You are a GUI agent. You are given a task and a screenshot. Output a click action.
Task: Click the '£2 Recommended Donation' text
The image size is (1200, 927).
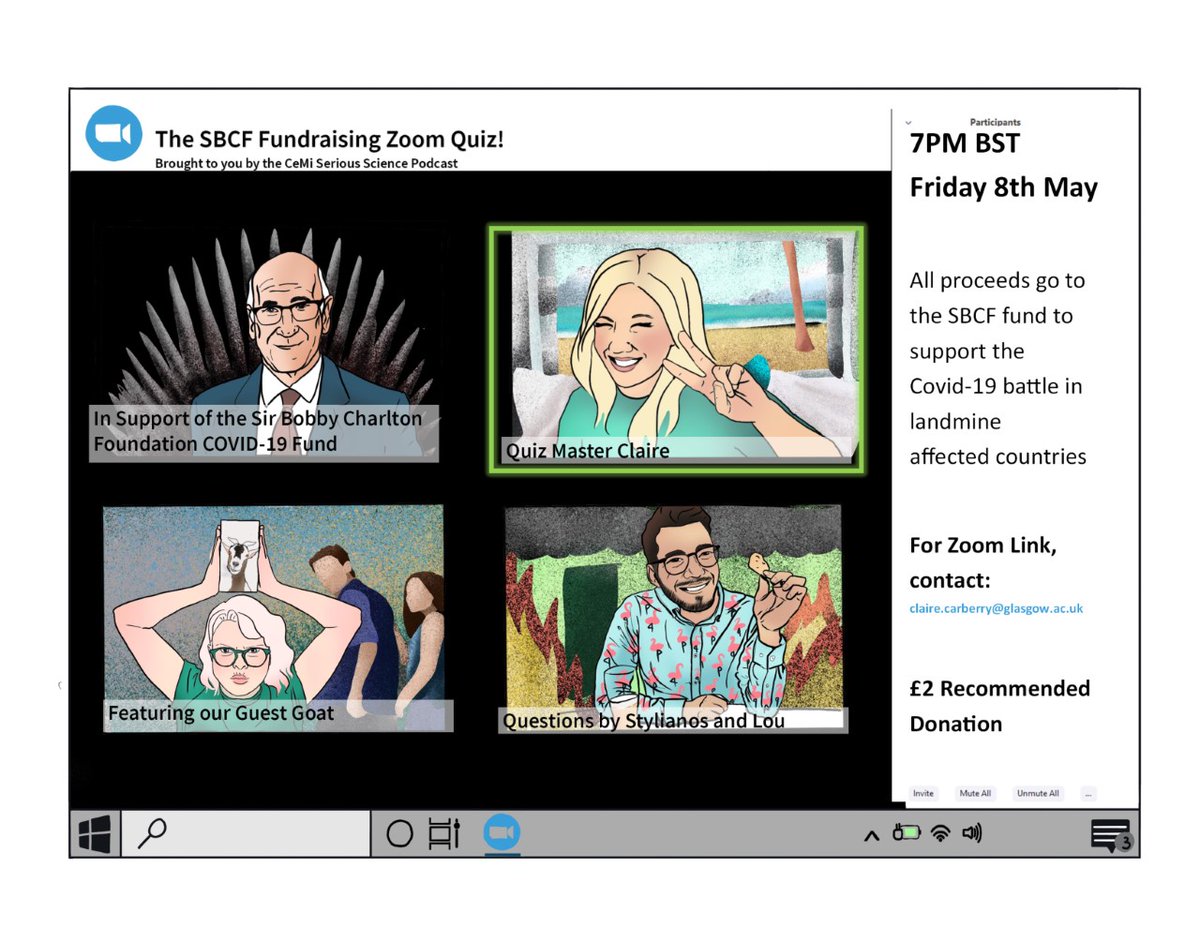point(1000,706)
